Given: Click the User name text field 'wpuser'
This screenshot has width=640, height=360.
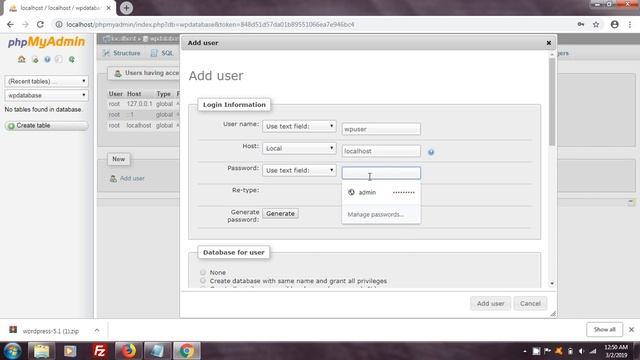Looking at the screenshot, I should point(381,129).
